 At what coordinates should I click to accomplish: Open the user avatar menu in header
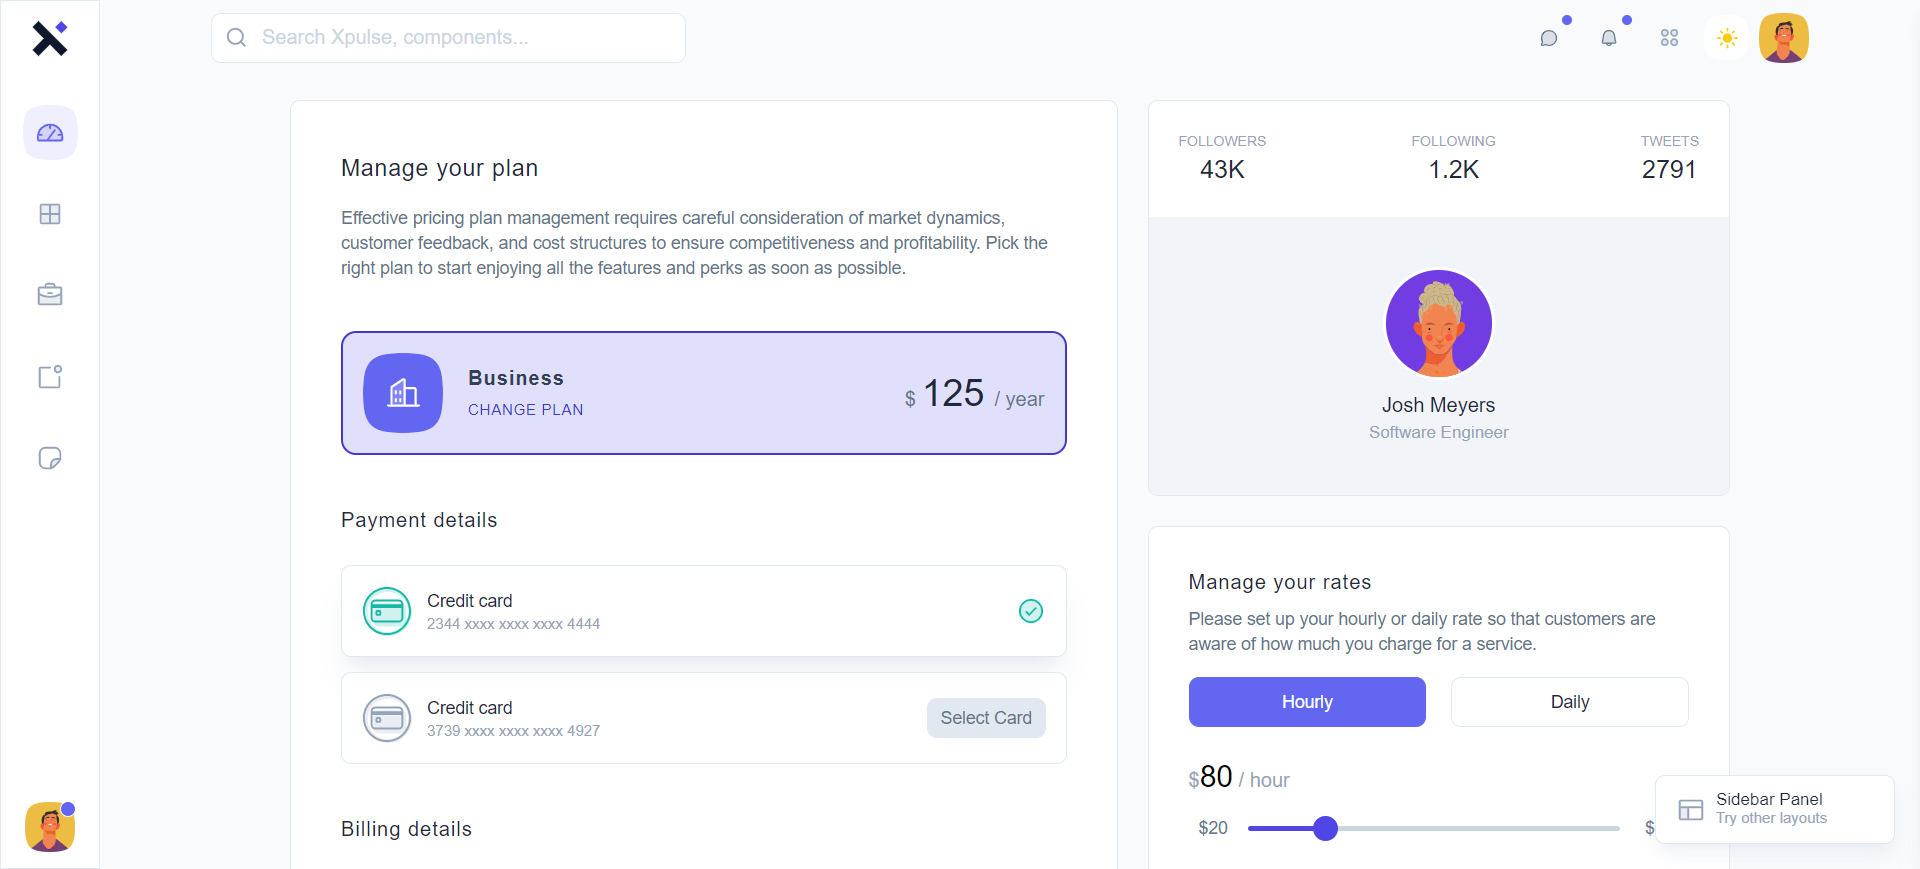[x=1784, y=38]
